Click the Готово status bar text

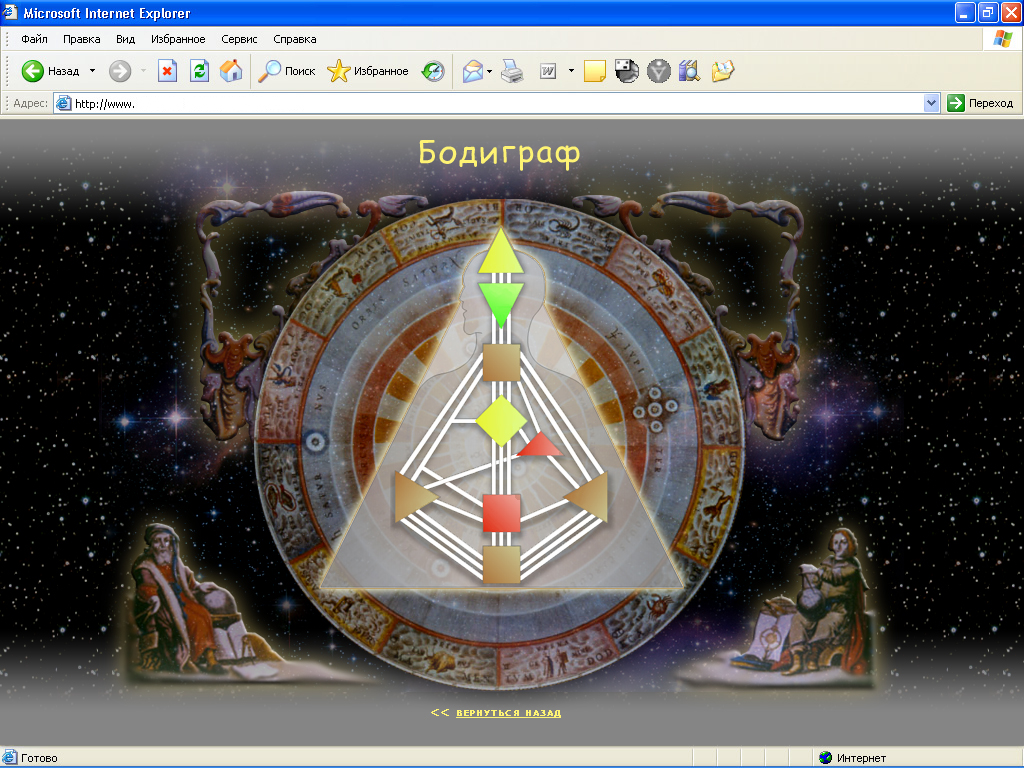(39, 758)
